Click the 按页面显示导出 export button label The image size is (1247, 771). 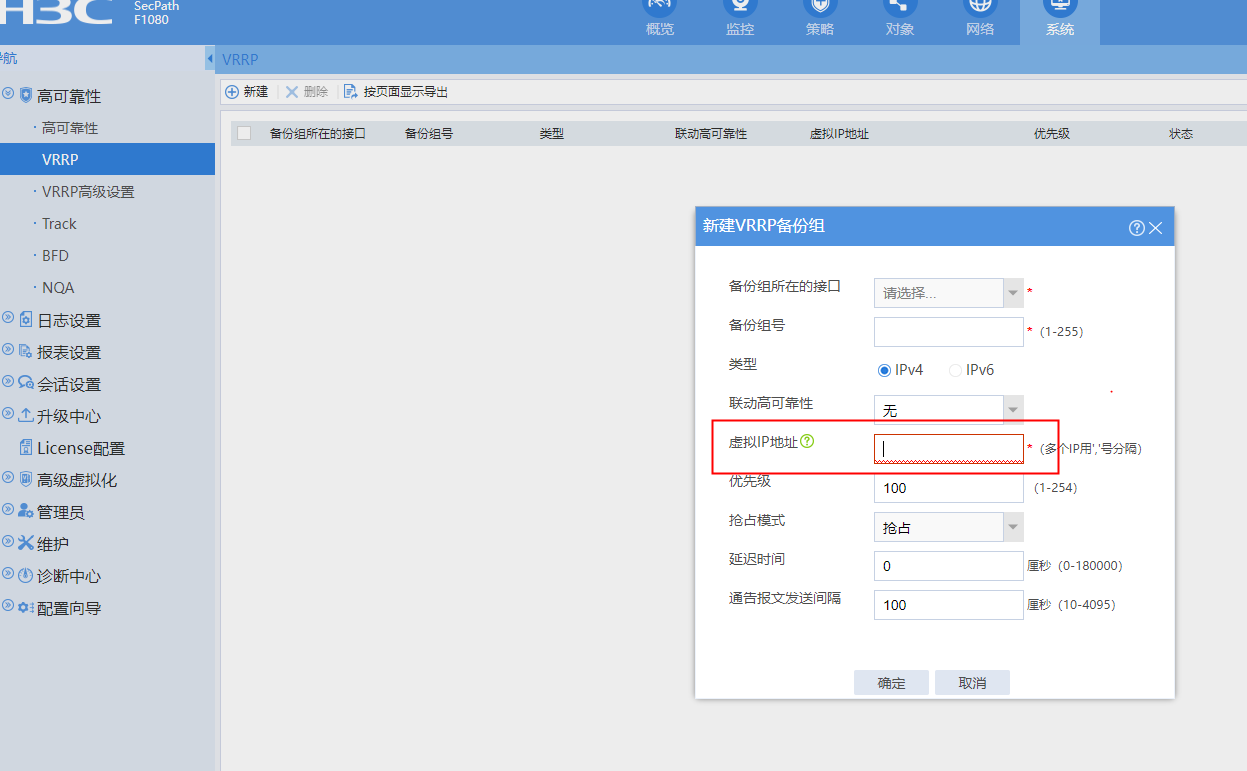pyautogui.click(x=406, y=92)
